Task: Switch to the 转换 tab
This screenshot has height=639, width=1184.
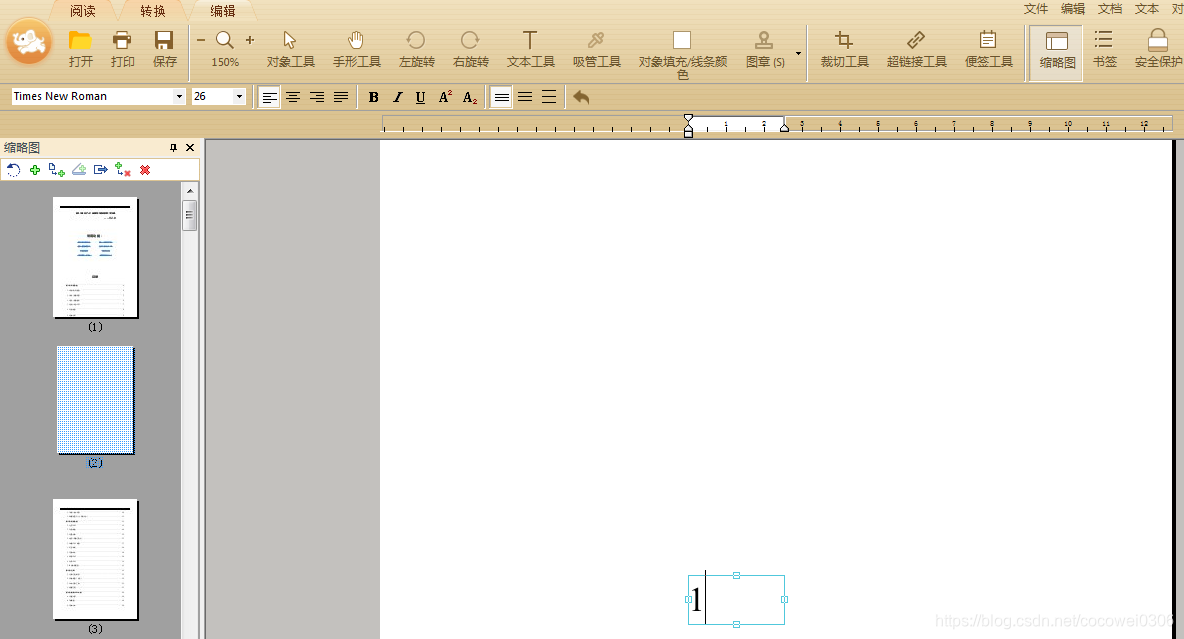Action: (153, 11)
